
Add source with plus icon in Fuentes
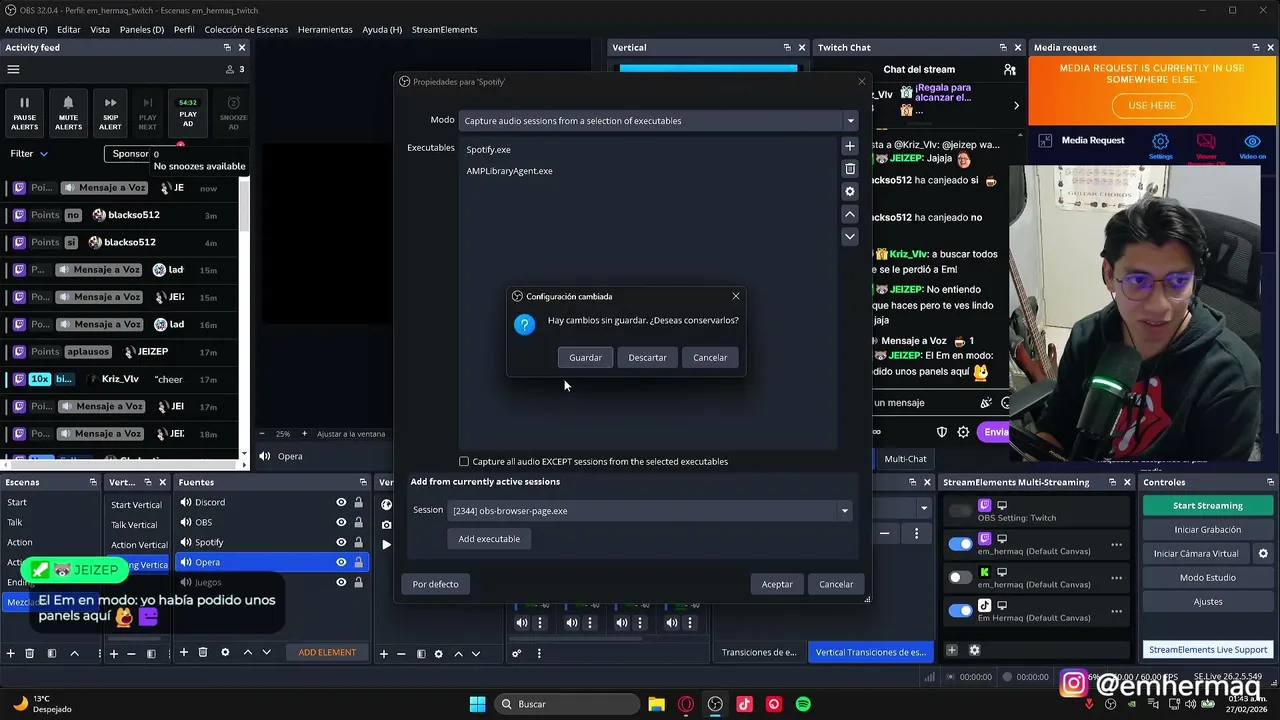click(x=184, y=652)
